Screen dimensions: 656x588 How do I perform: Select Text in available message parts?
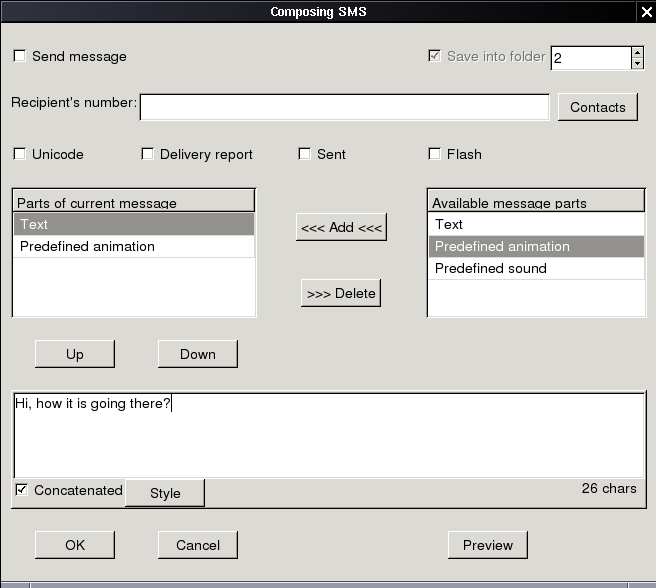pyautogui.click(x=536, y=224)
